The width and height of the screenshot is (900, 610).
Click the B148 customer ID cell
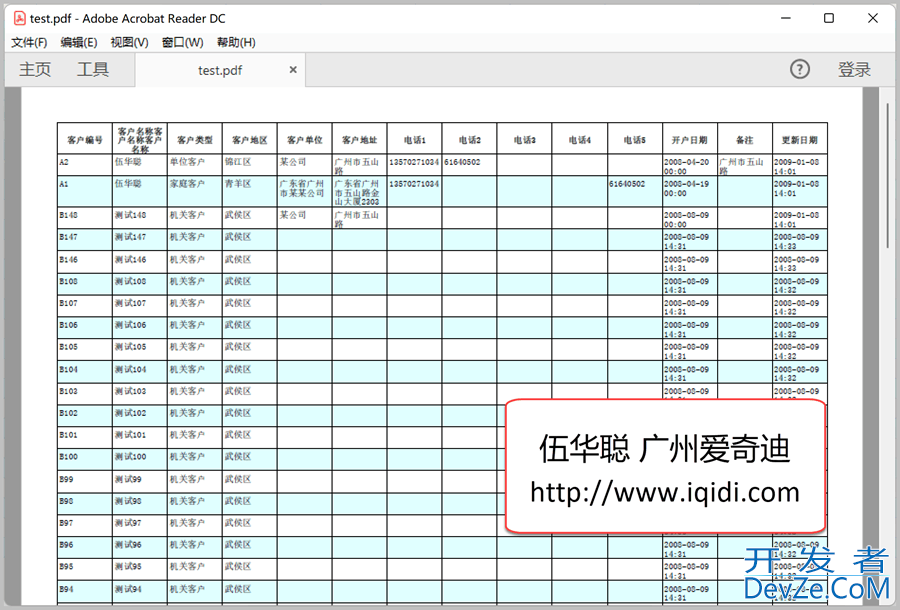point(85,217)
